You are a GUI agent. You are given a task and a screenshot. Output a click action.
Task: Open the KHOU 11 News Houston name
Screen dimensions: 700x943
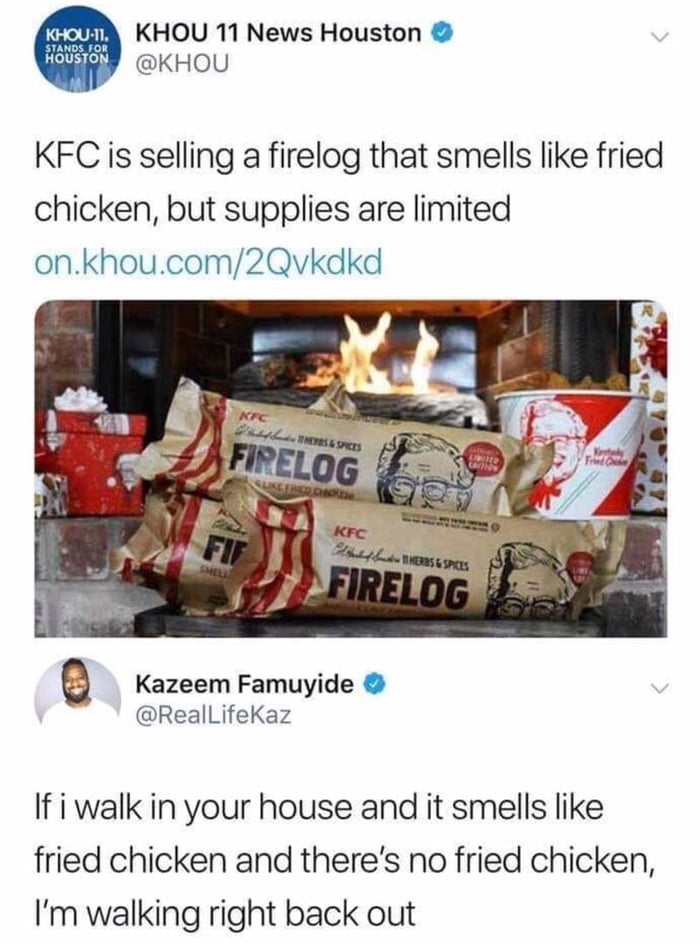[x=280, y=32]
